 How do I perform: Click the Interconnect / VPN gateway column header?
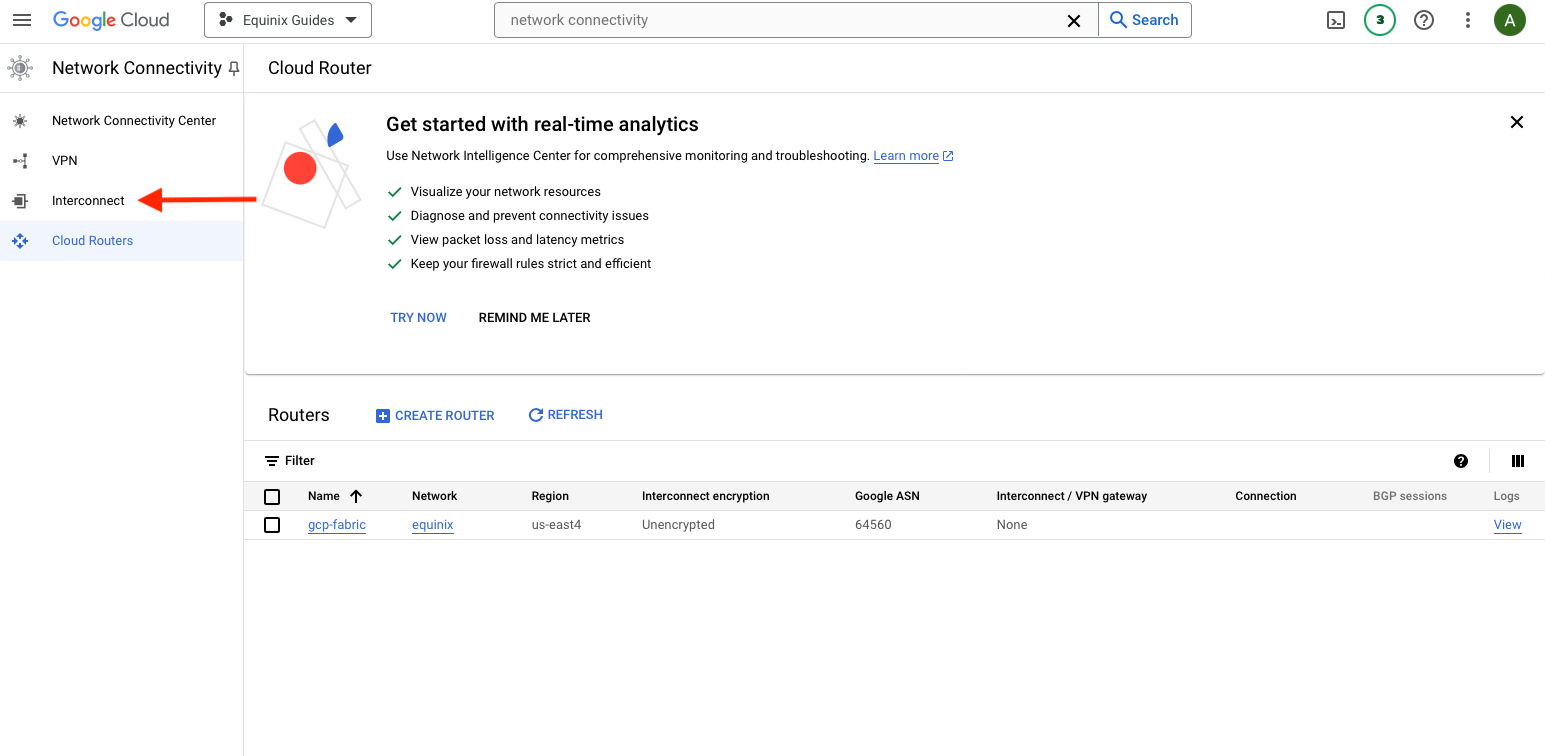(x=1072, y=496)
